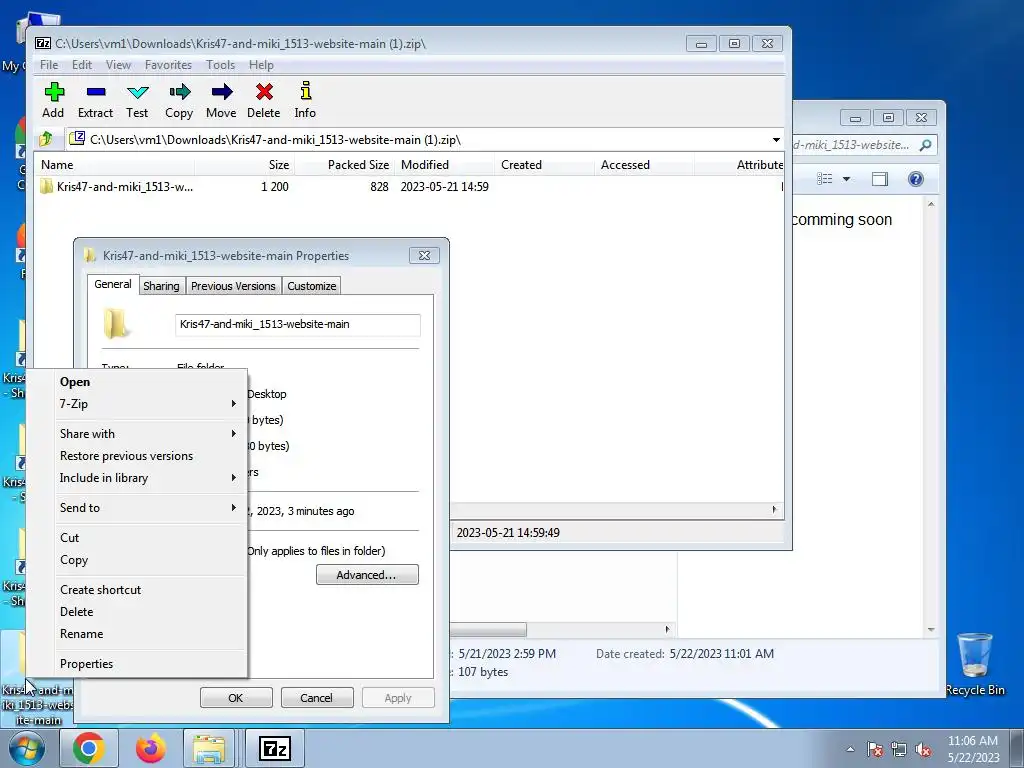Click the Explorer horizontal scrollbar thumb
Screen dimensions: 1024x768
[488, 630]
